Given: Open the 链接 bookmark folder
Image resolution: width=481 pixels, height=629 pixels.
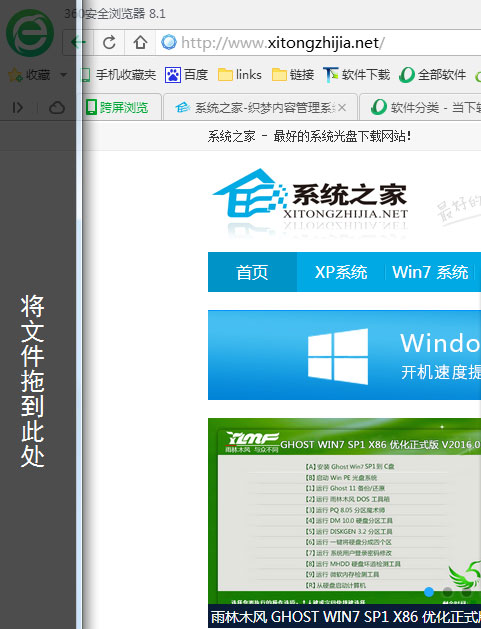Looking at the screenshot, I should (293, 75).
